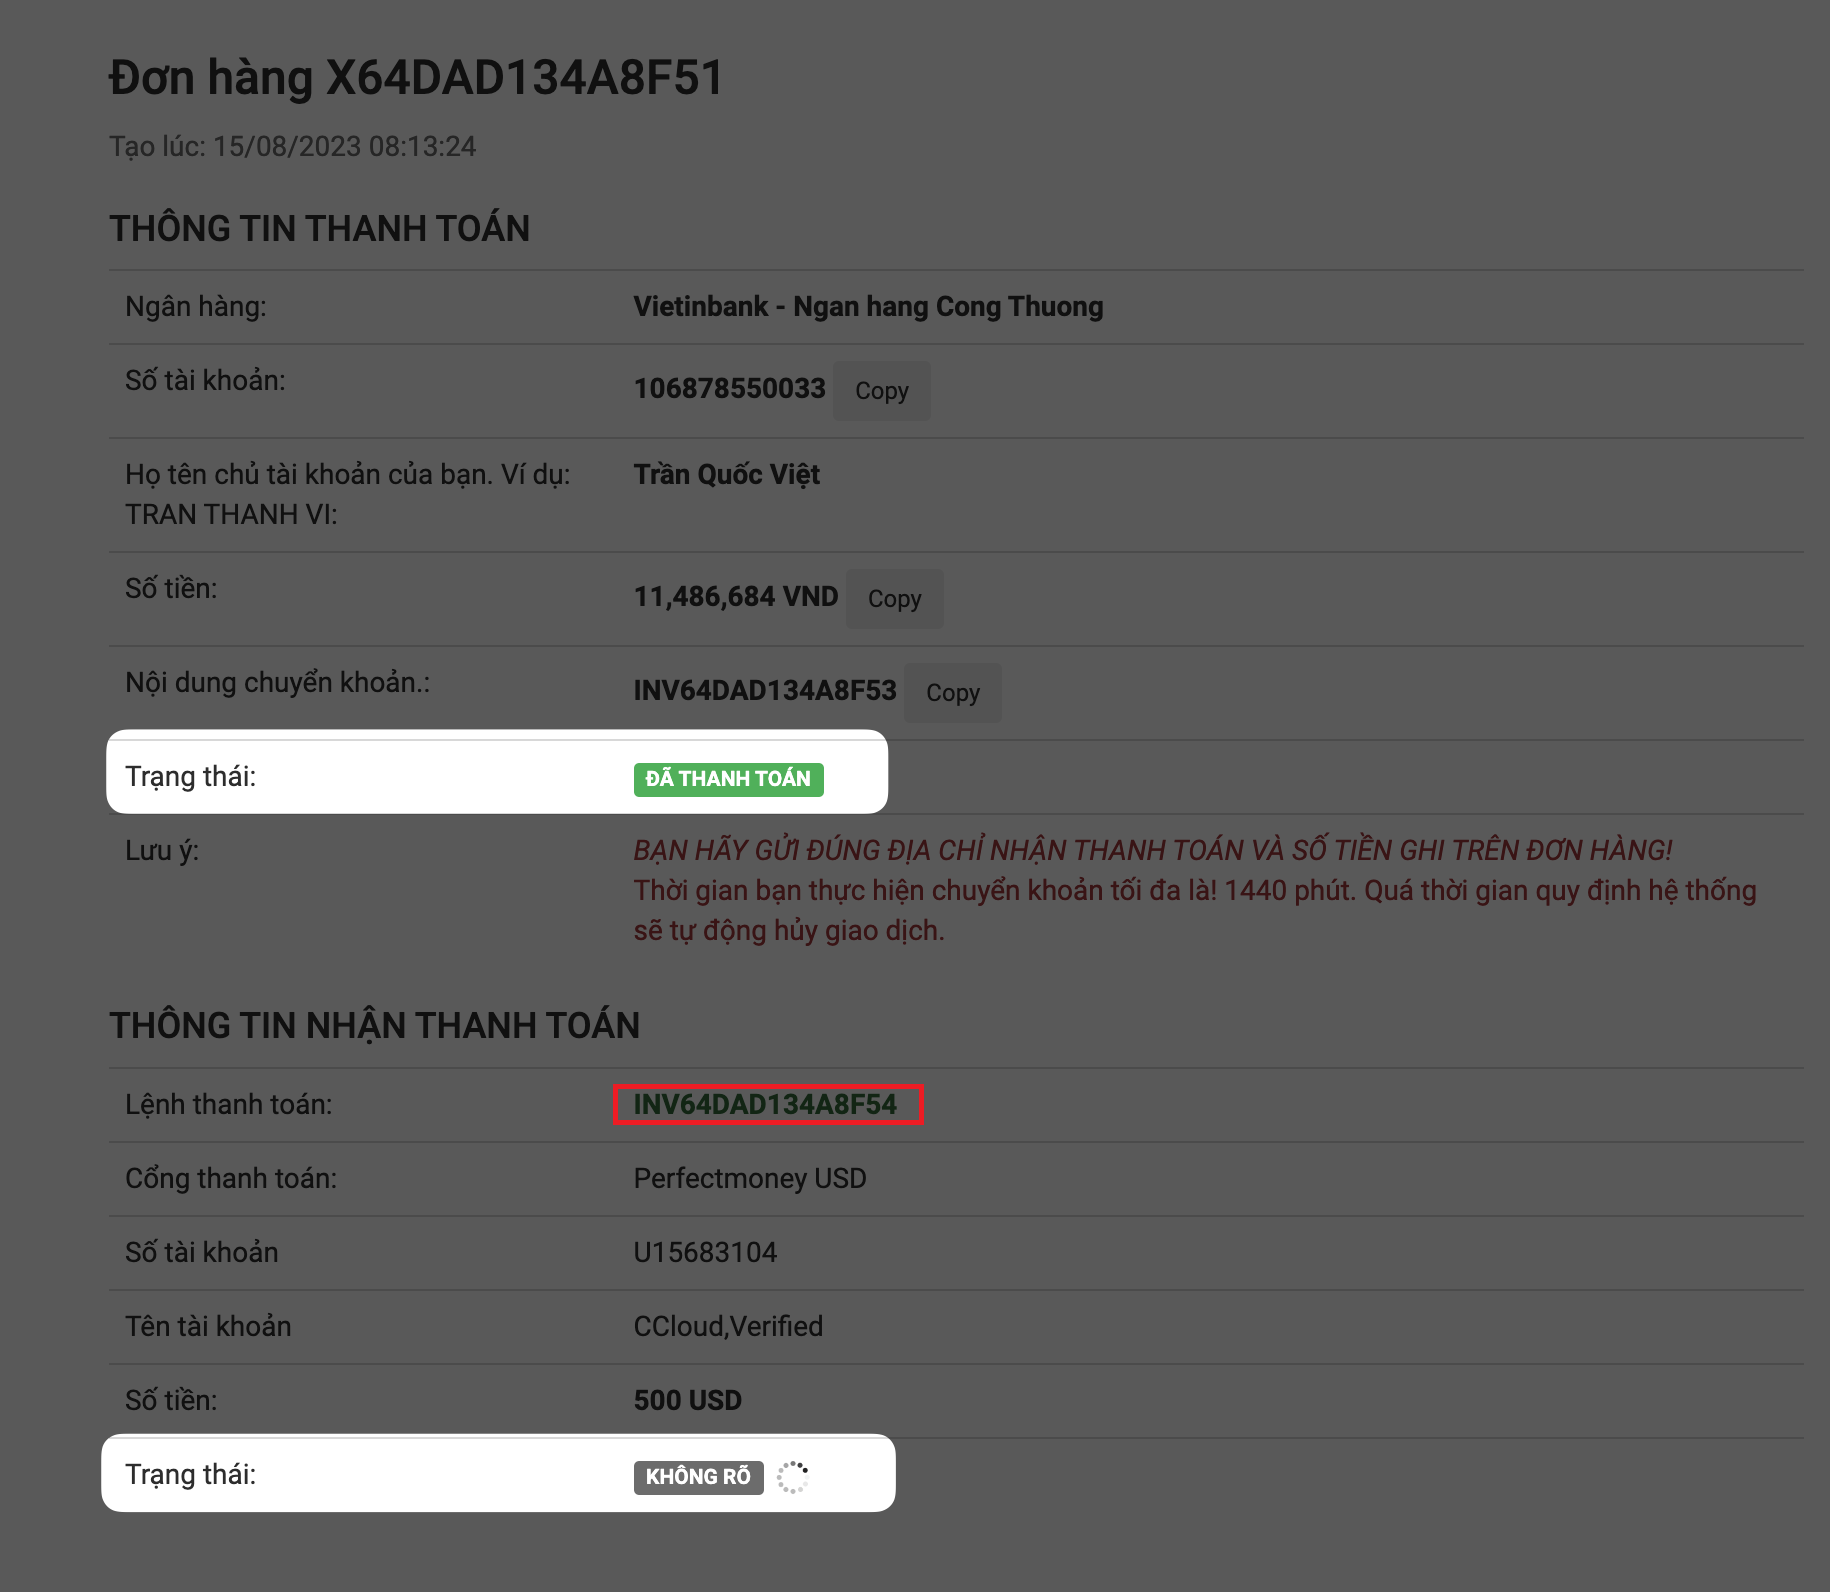The height and width of the screenshot is (1592, 1830).
Task: Click the order title Đơn hàng X64DAD134A8F51
Action: click(416, 78)
